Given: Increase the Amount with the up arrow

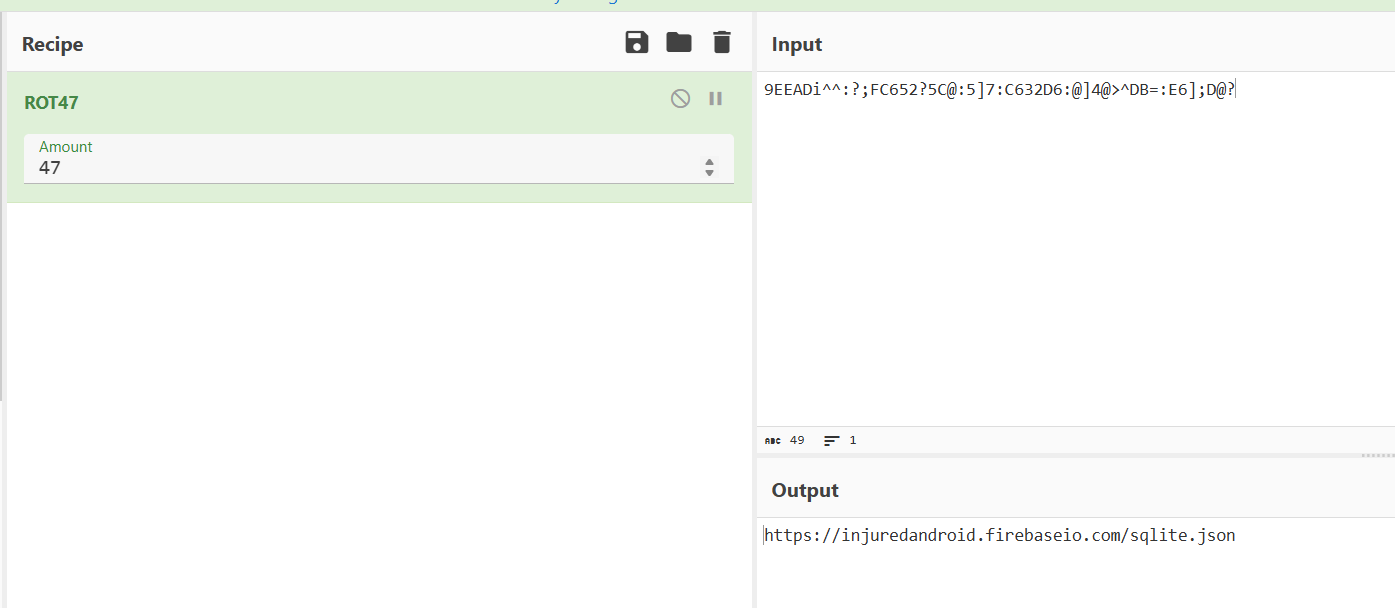Looking at the screenshot, I should point(709,162).
